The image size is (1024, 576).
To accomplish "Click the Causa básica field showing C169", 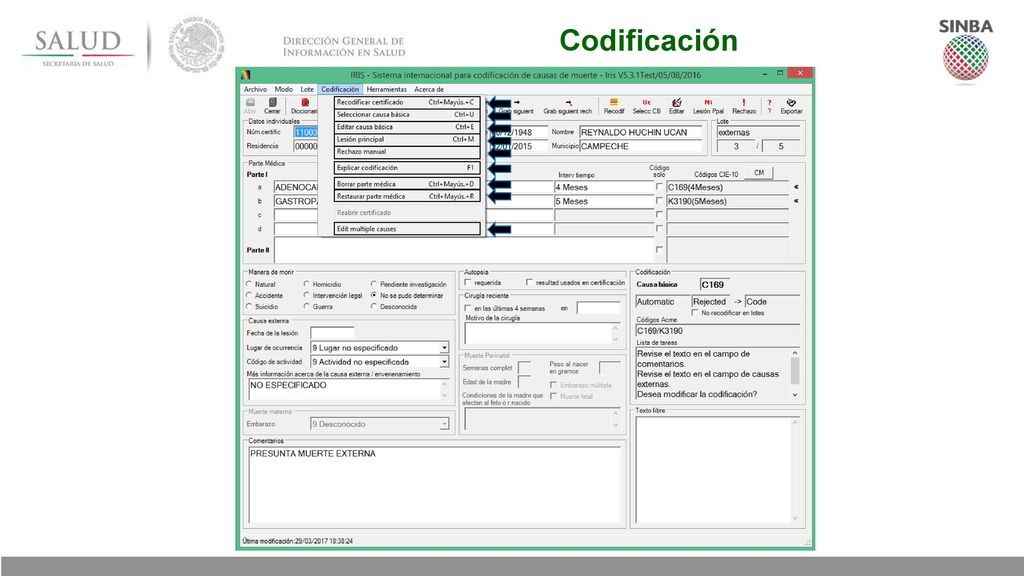I will (x=714, y=285).
